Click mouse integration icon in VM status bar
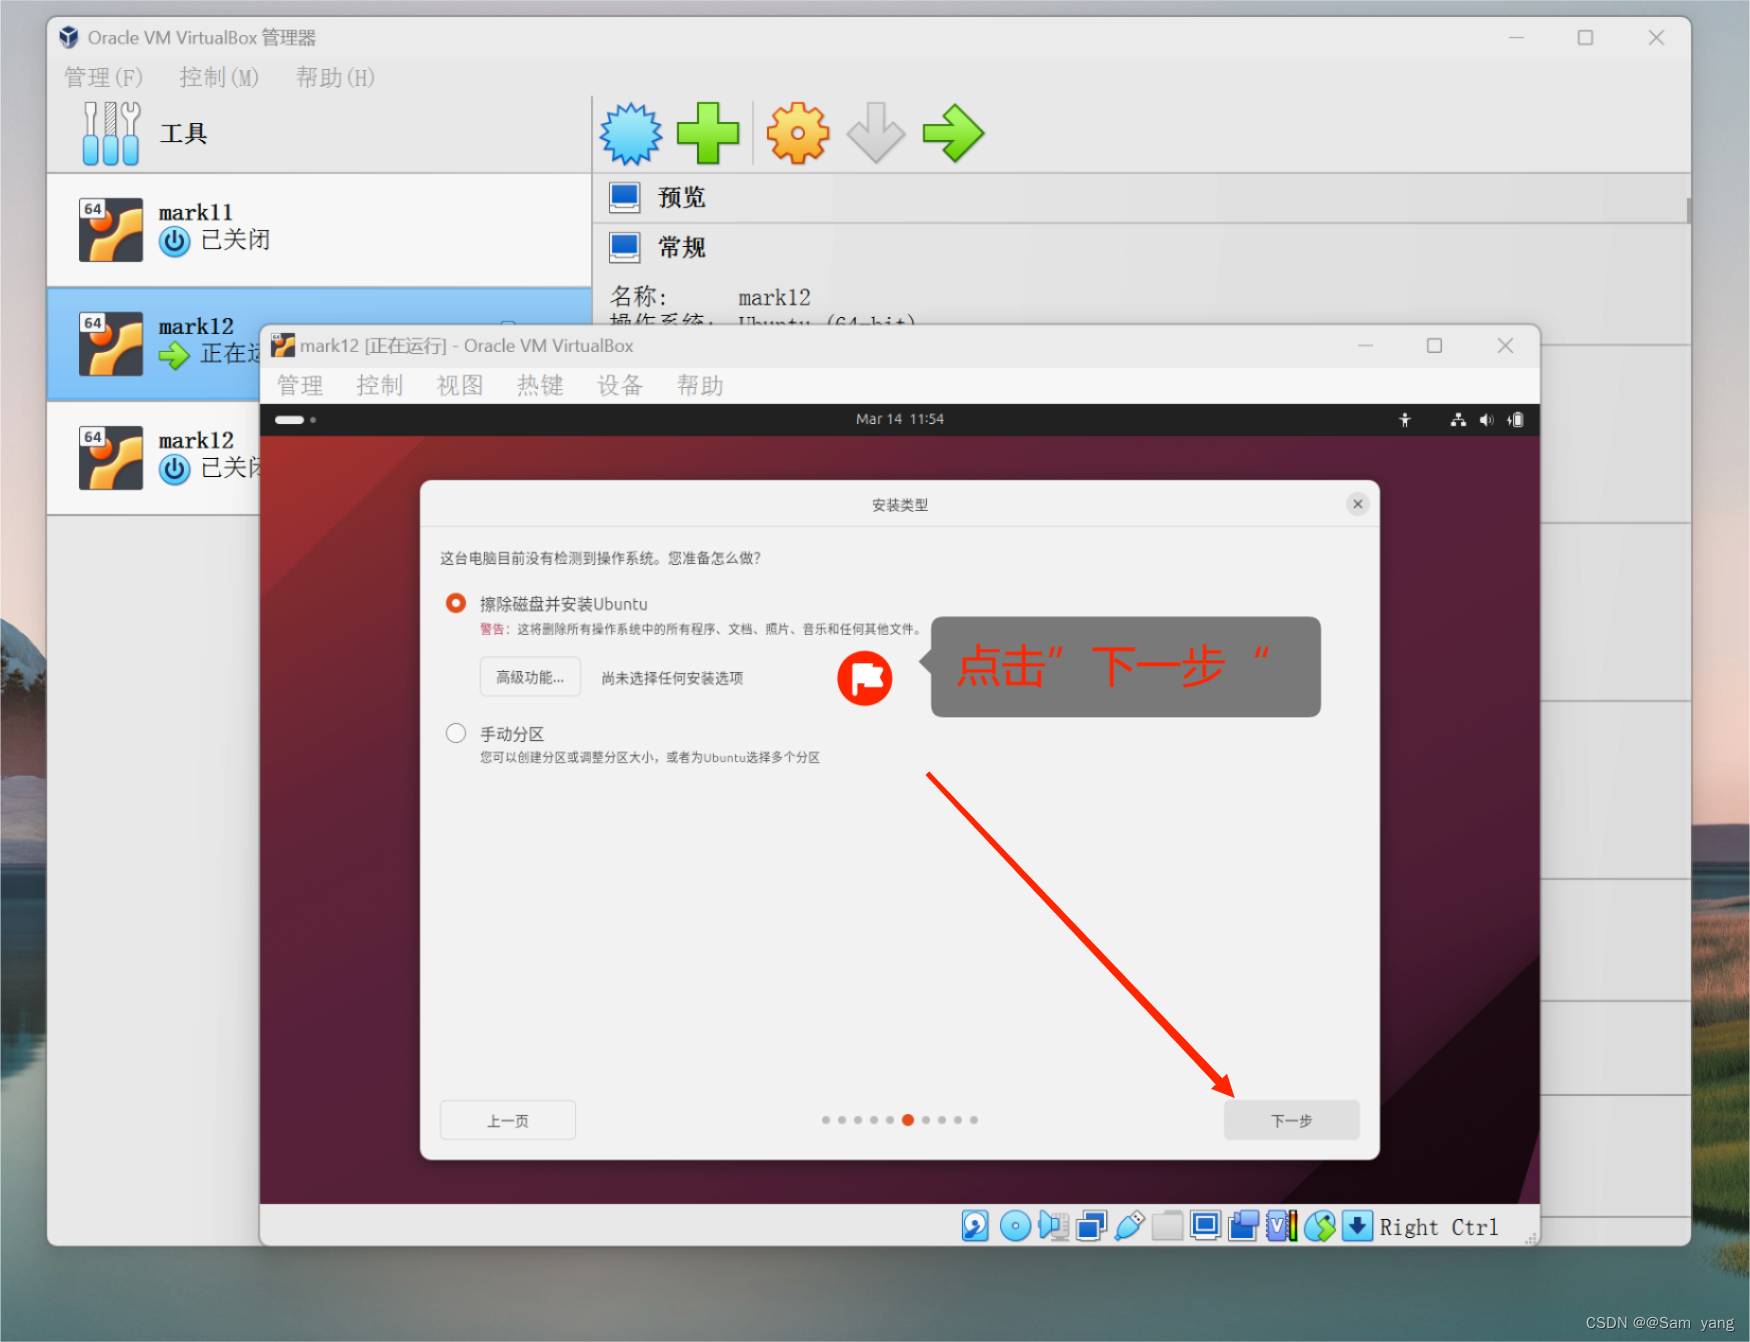Image resolution: width=1750 pixels, height=1342 pixels. (1320, 1226)
